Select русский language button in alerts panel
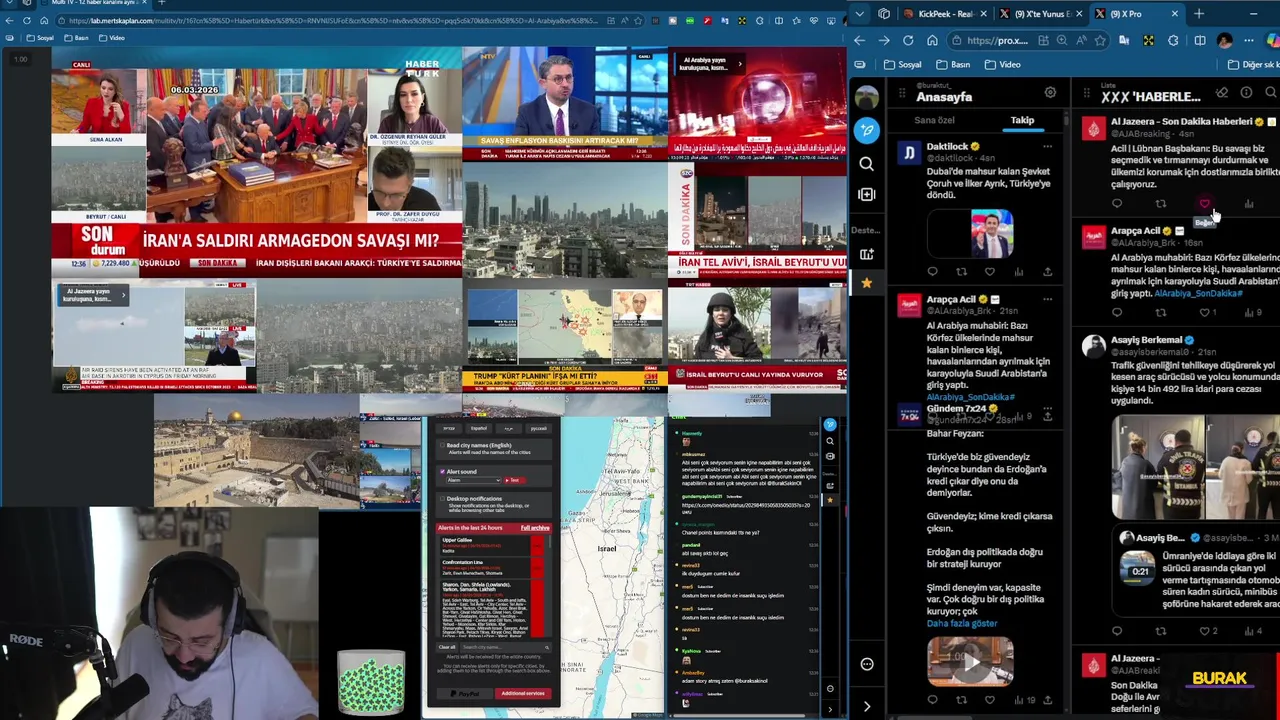The height and width of the screenshot is (720, 1280). [539, 428]
